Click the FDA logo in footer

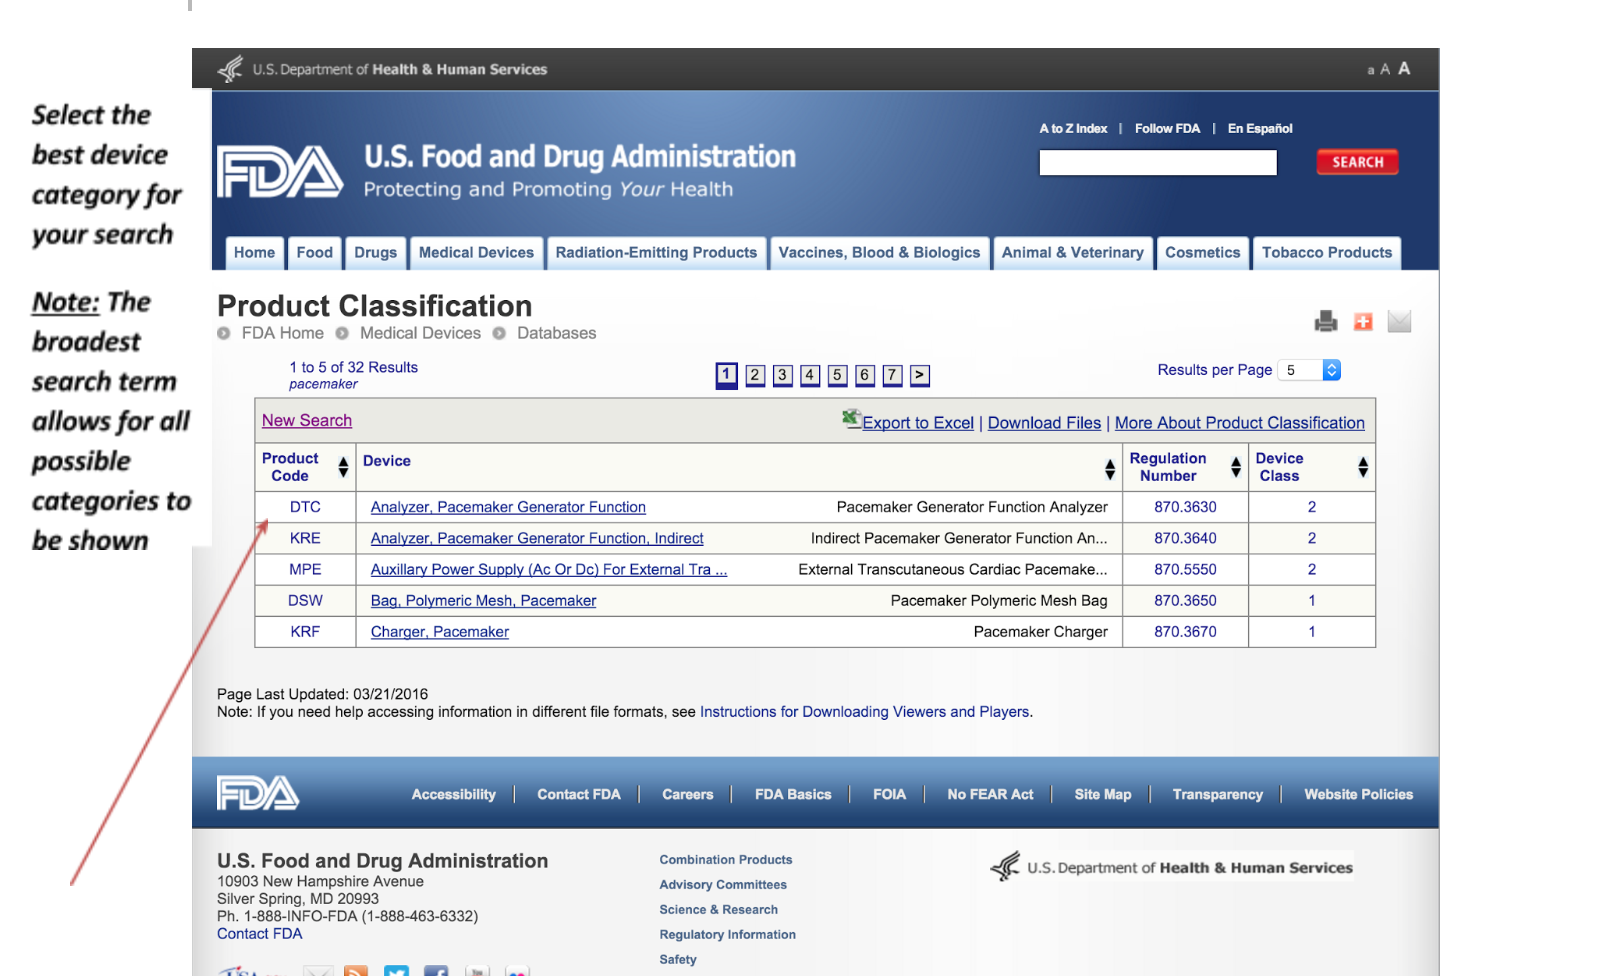[x=258, y=793]
